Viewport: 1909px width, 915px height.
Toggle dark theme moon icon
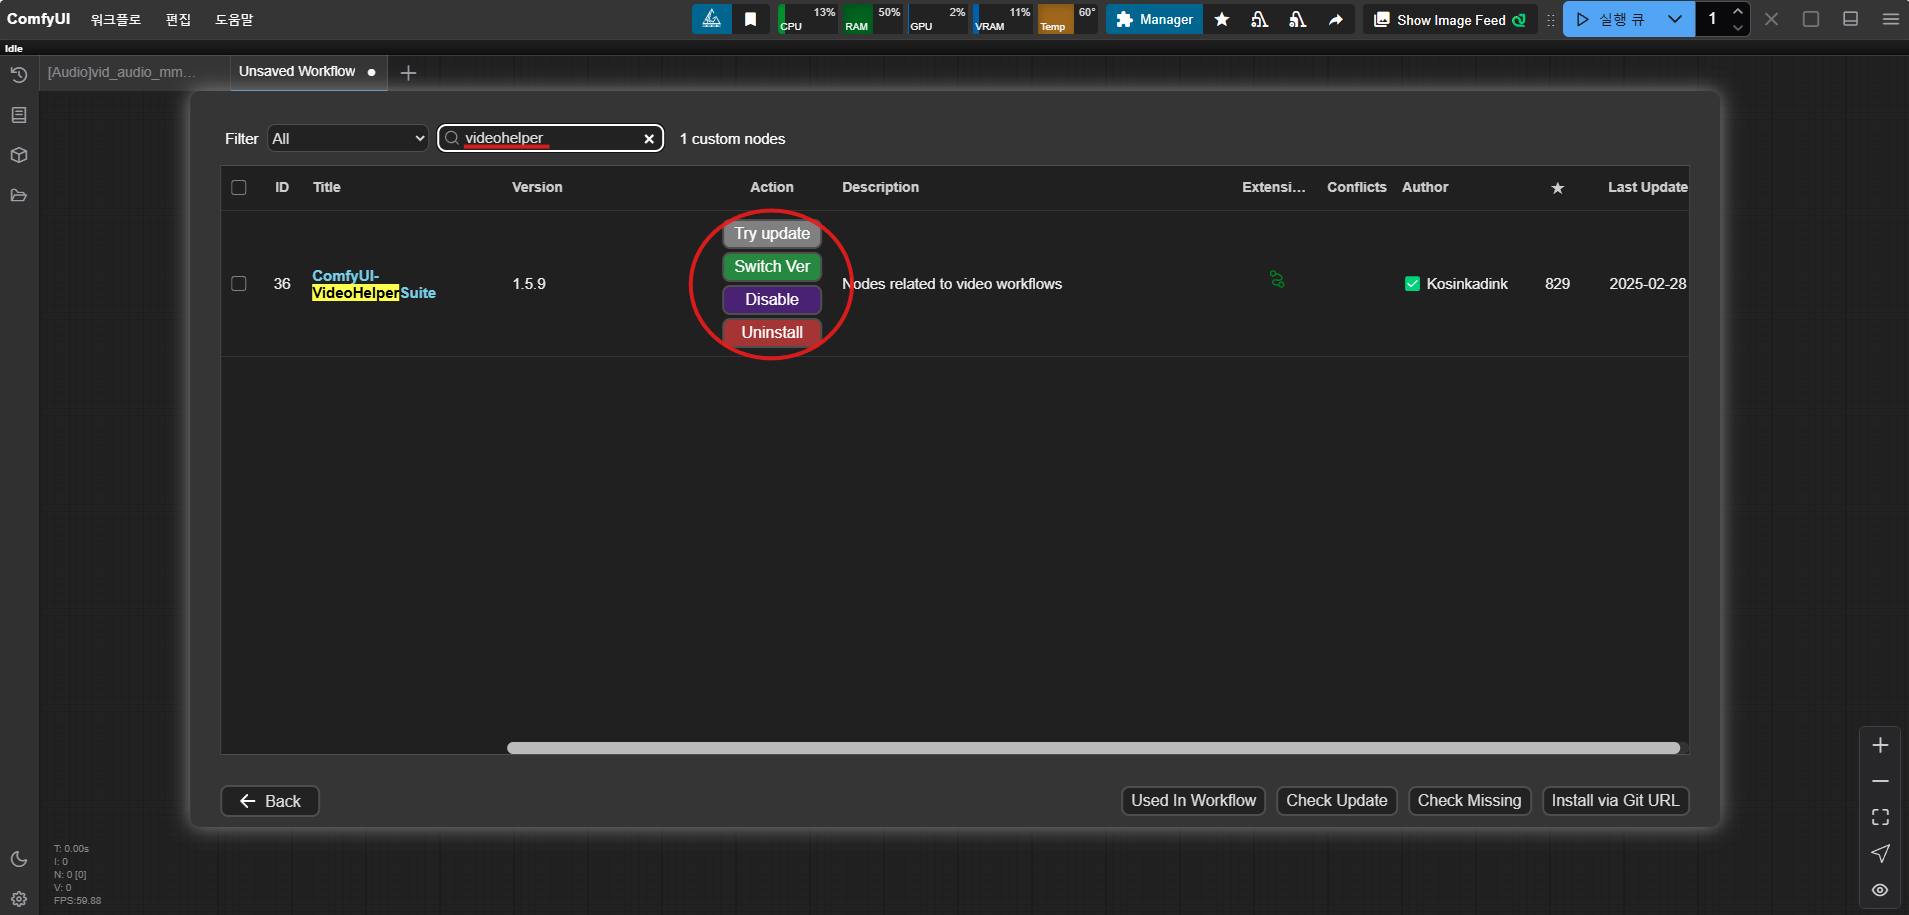coord(18,859)
